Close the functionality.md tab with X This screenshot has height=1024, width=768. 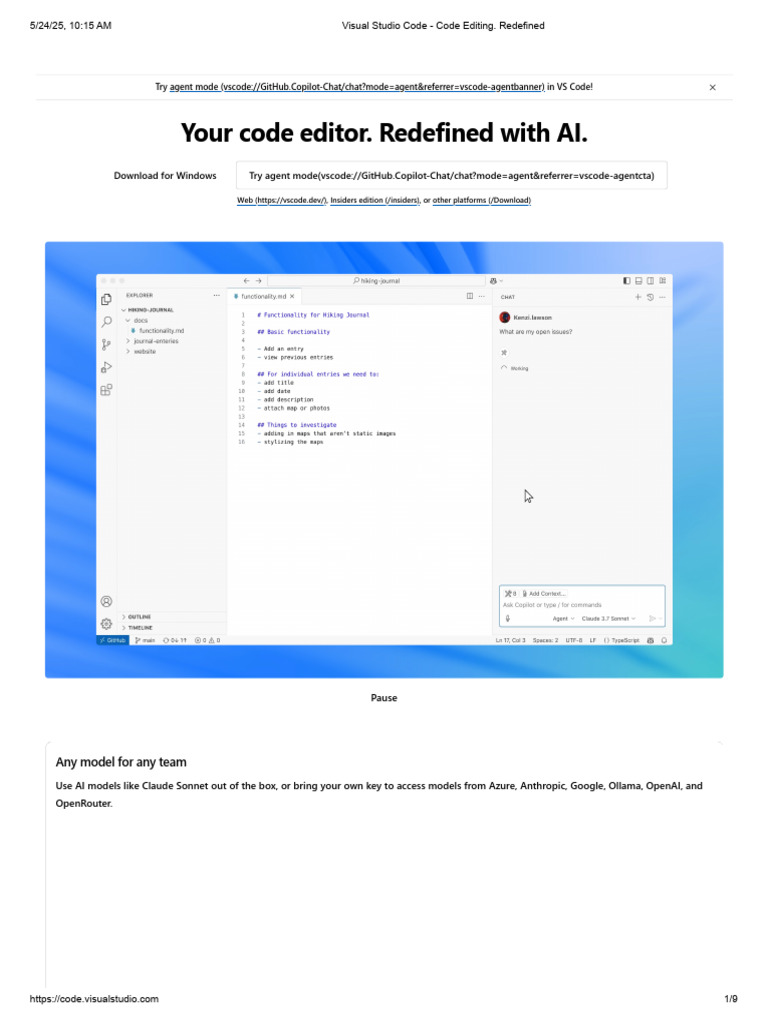click(293, 296)
